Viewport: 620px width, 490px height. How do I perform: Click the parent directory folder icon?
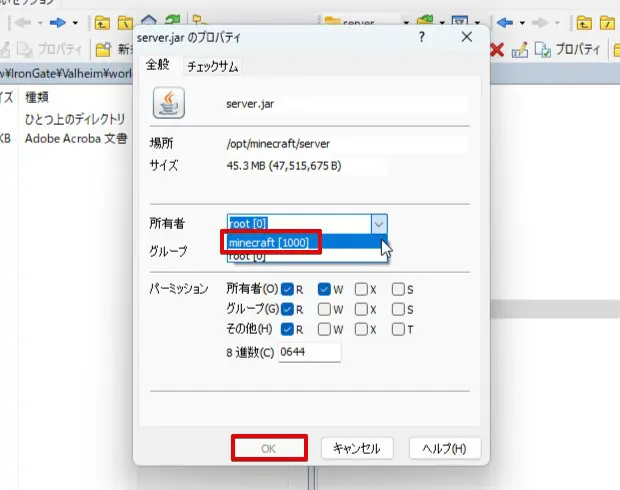103,21
